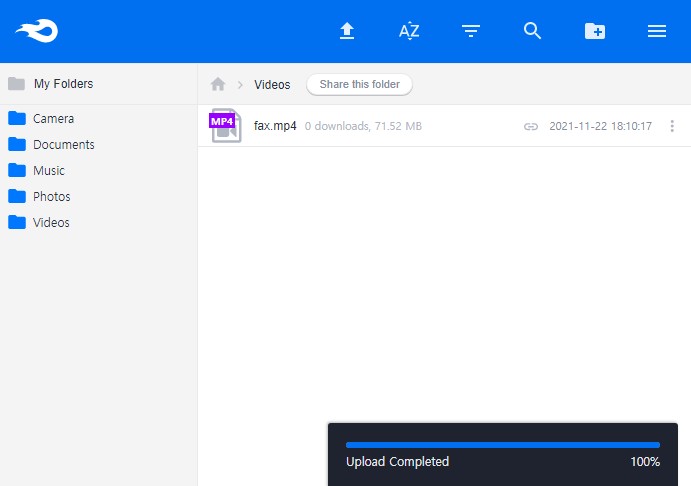Click the Documents folder icon

tap(17, 144)
